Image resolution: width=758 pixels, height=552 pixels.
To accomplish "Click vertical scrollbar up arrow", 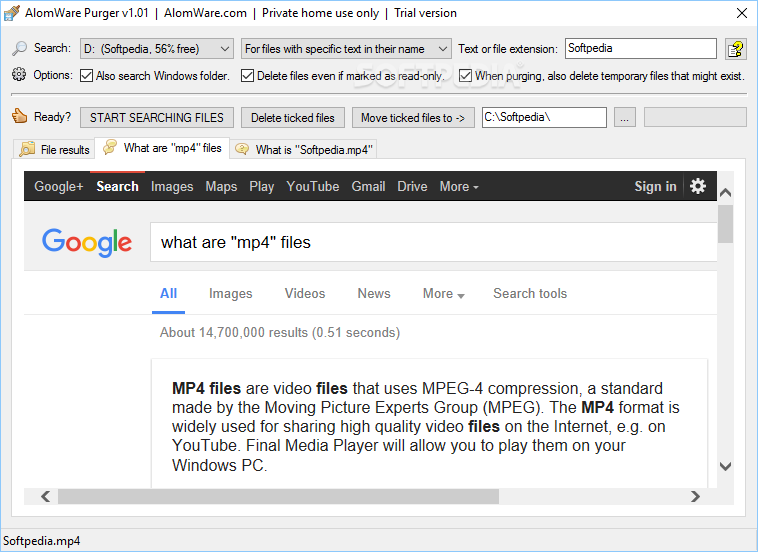I will point(725,193).
